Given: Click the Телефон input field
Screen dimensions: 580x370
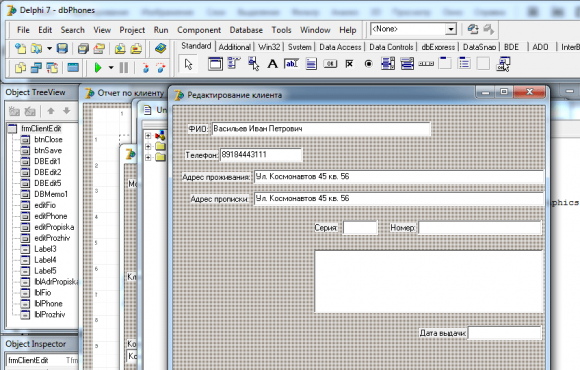Looking at the screenshot, I should click(261, 155).
